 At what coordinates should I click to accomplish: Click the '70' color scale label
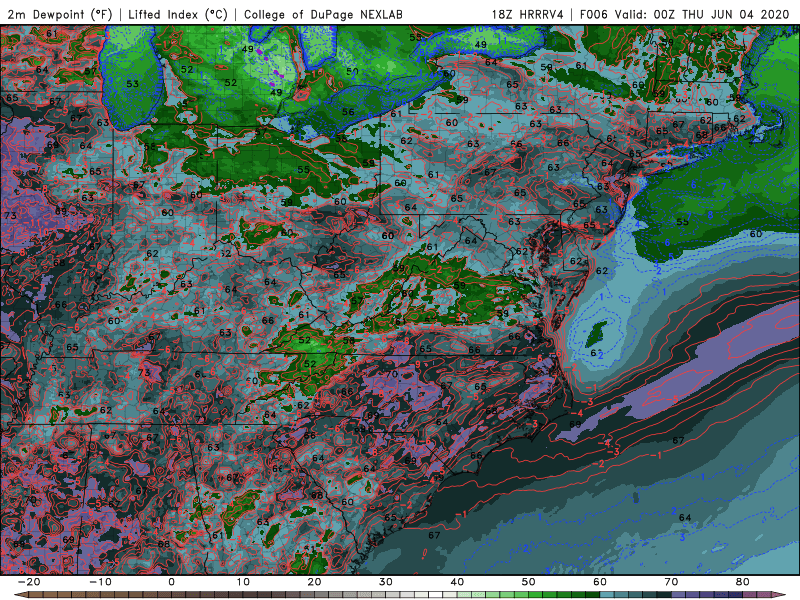click(671, 582)
